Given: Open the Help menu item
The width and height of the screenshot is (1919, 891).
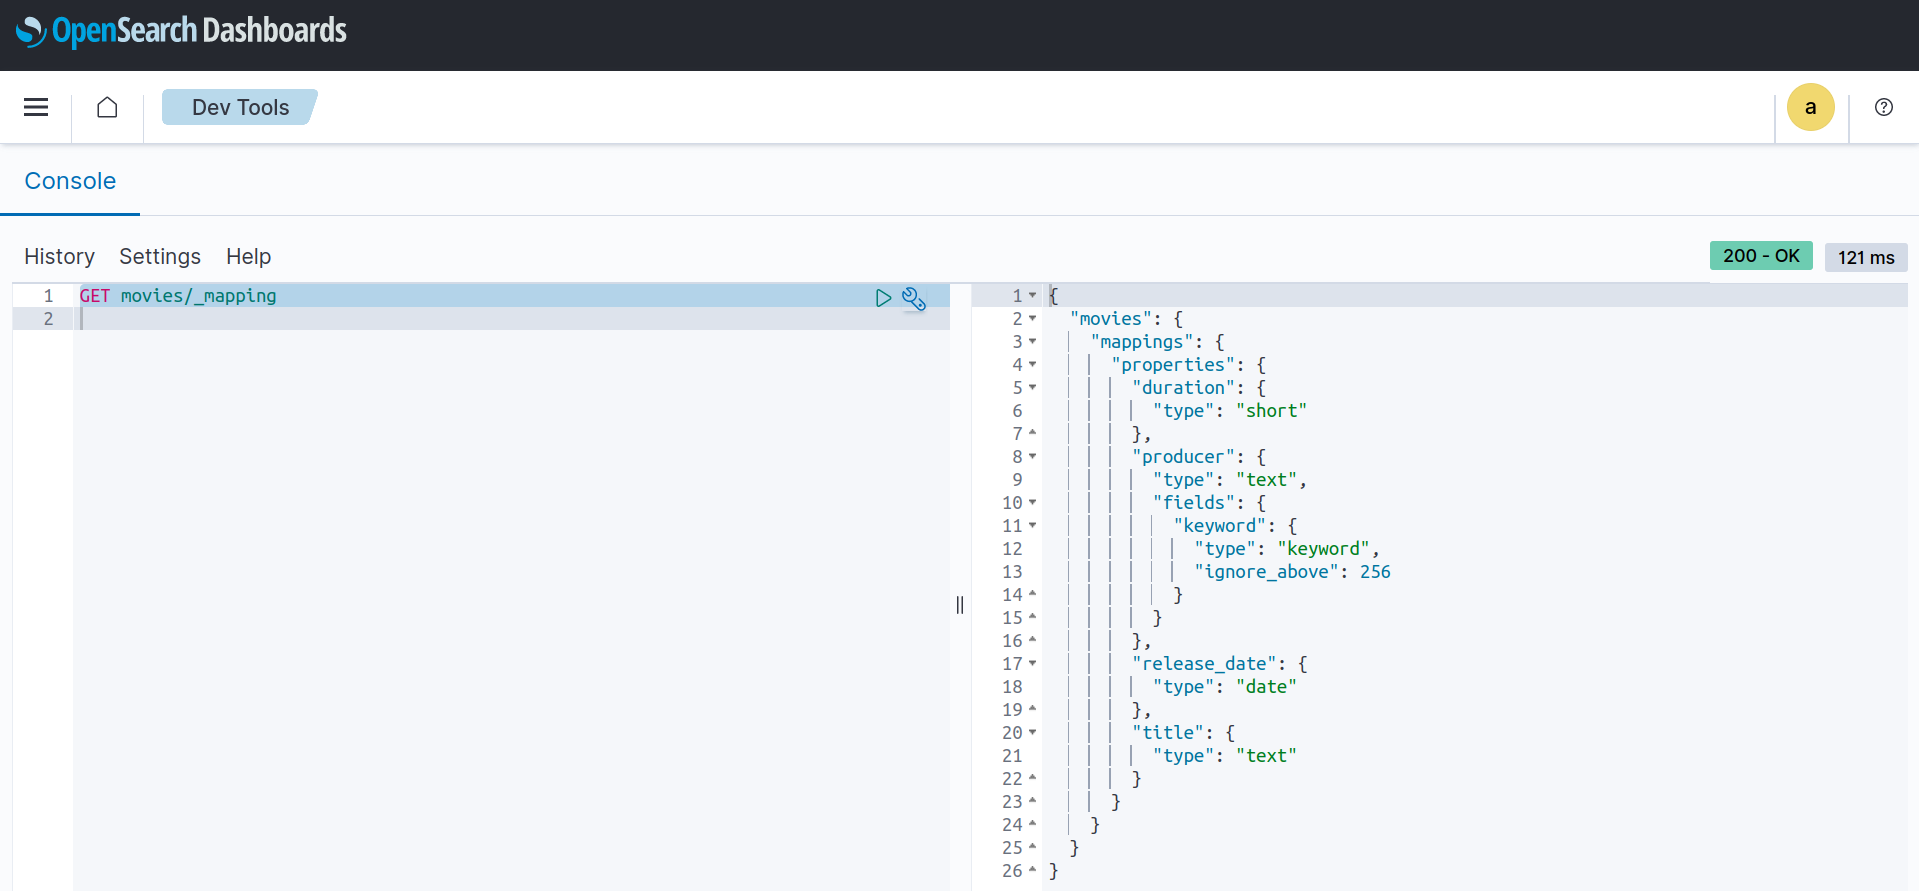Looking at the screenshot, I should [248, 257].
